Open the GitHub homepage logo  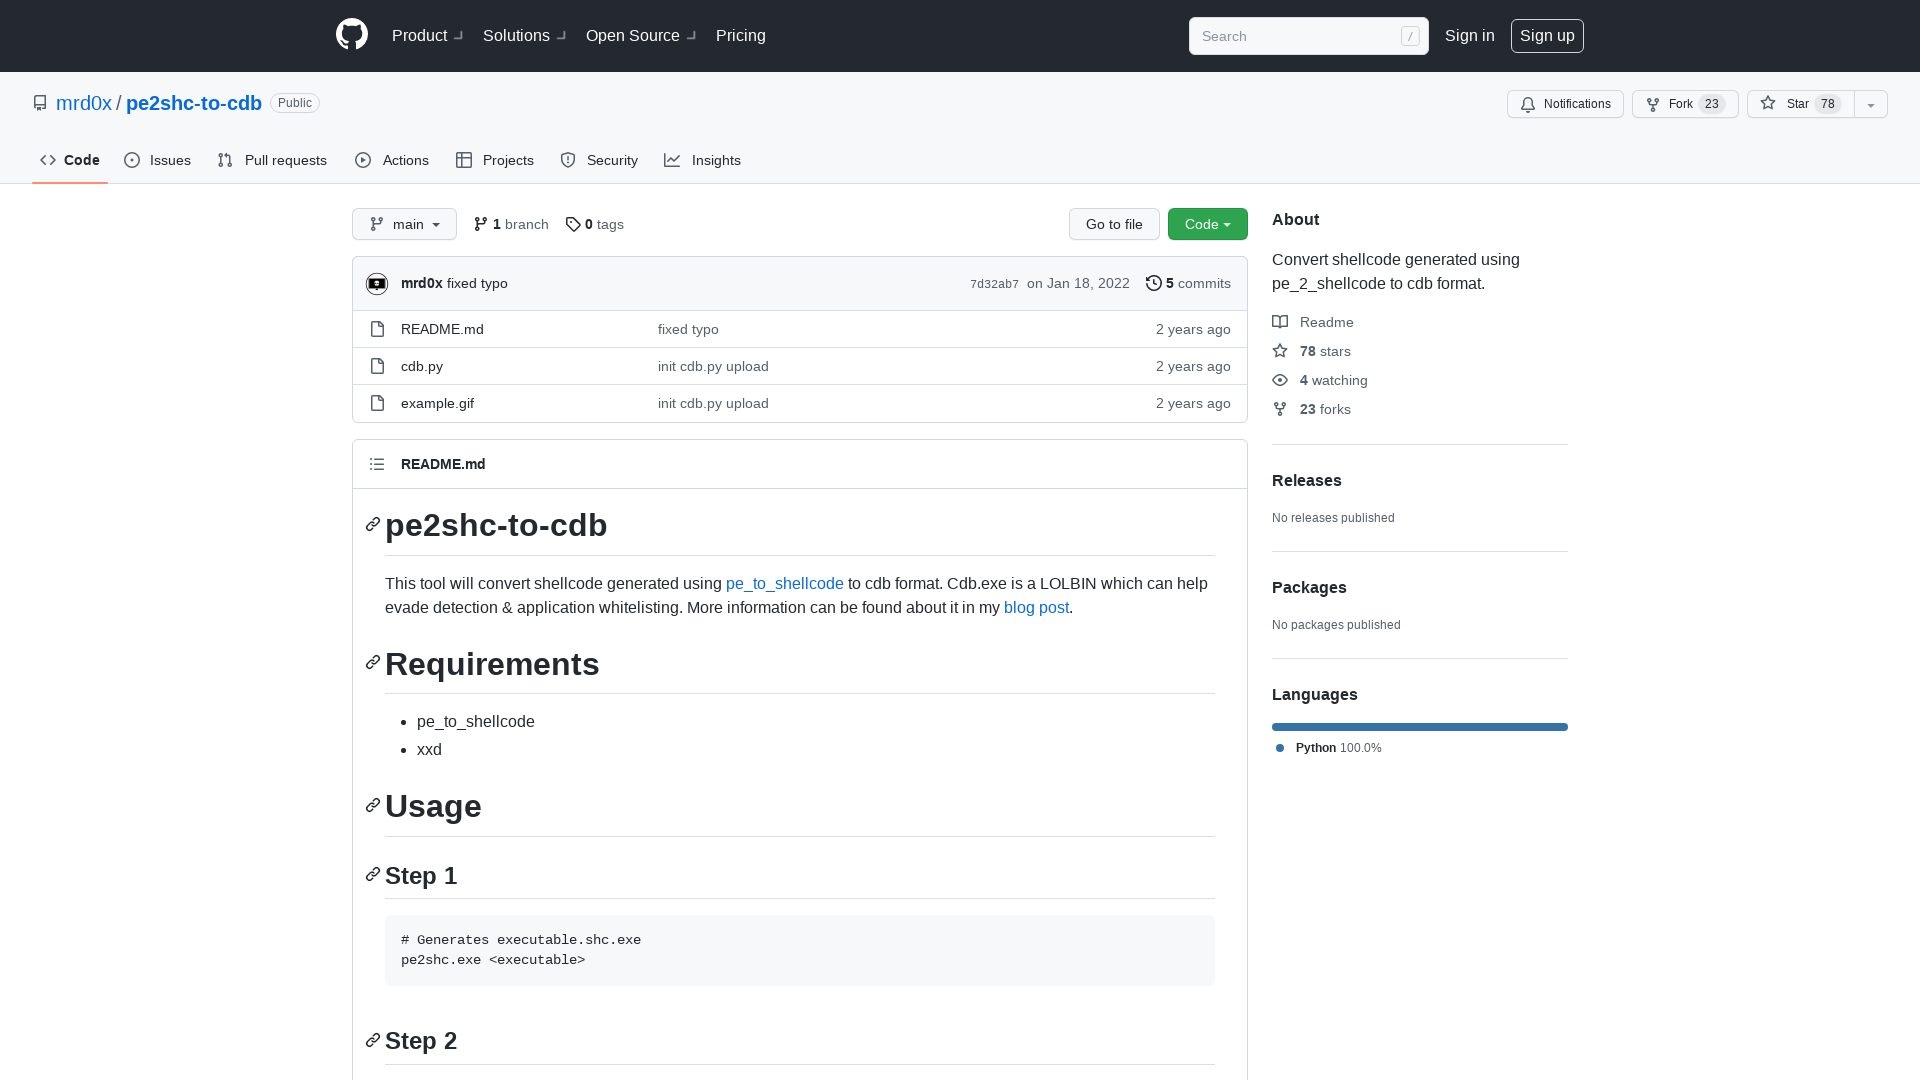(352, 35)
